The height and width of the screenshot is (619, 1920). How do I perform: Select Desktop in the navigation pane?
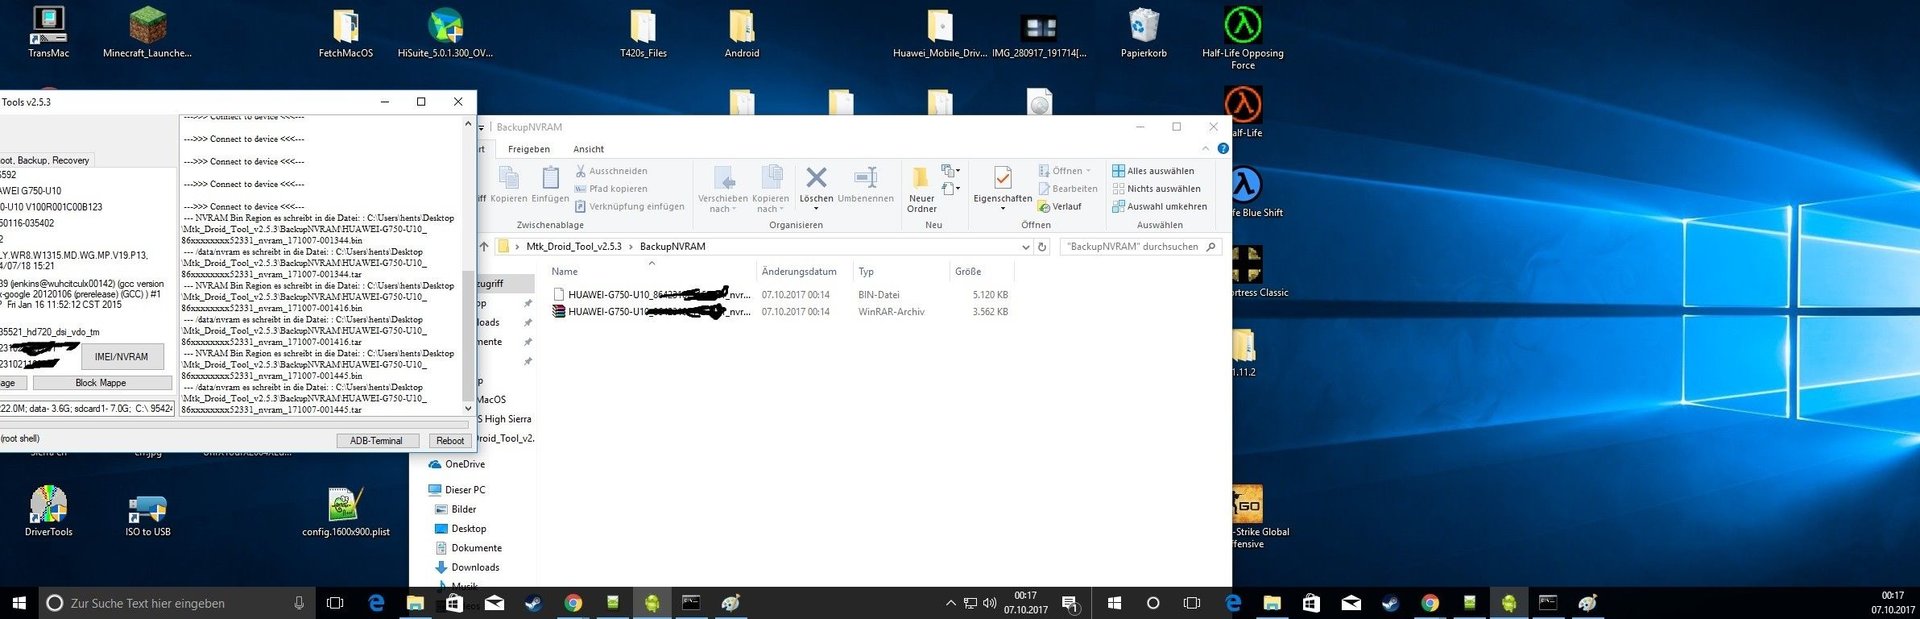tap(460, 529)
